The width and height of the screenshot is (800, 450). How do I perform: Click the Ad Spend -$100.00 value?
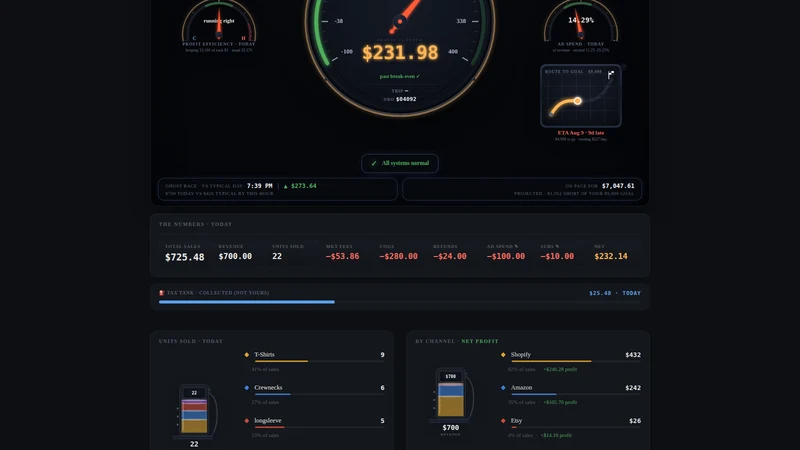[x=506, y=256]
